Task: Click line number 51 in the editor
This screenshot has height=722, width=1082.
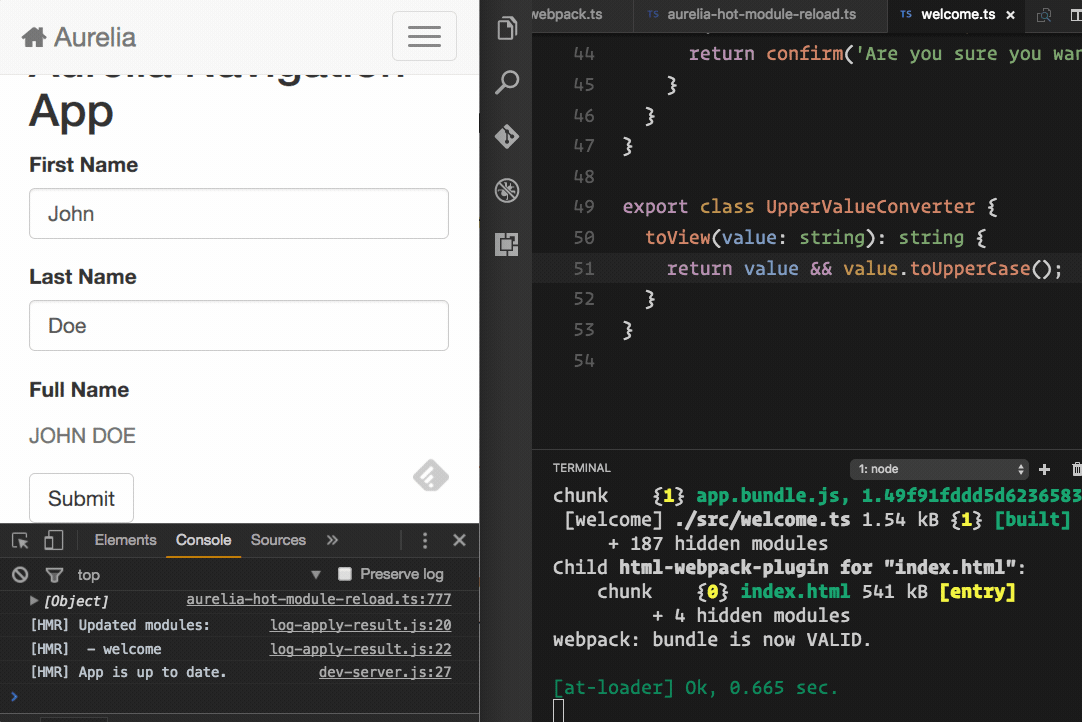Action: tap(584, 269)
